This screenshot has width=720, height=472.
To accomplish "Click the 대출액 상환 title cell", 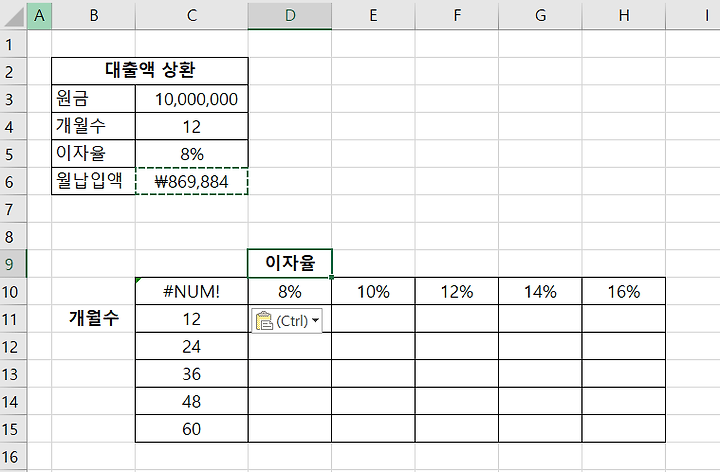I will coord(150,71).
